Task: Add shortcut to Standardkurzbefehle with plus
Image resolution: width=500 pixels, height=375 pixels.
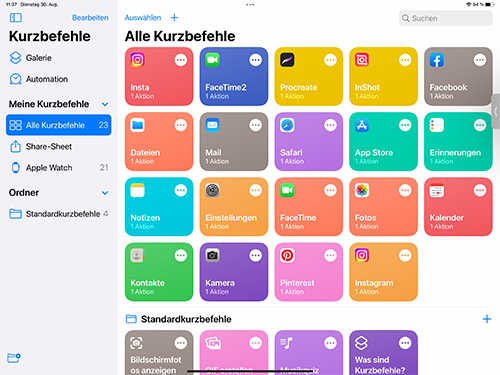Action: tap(487, 319)
